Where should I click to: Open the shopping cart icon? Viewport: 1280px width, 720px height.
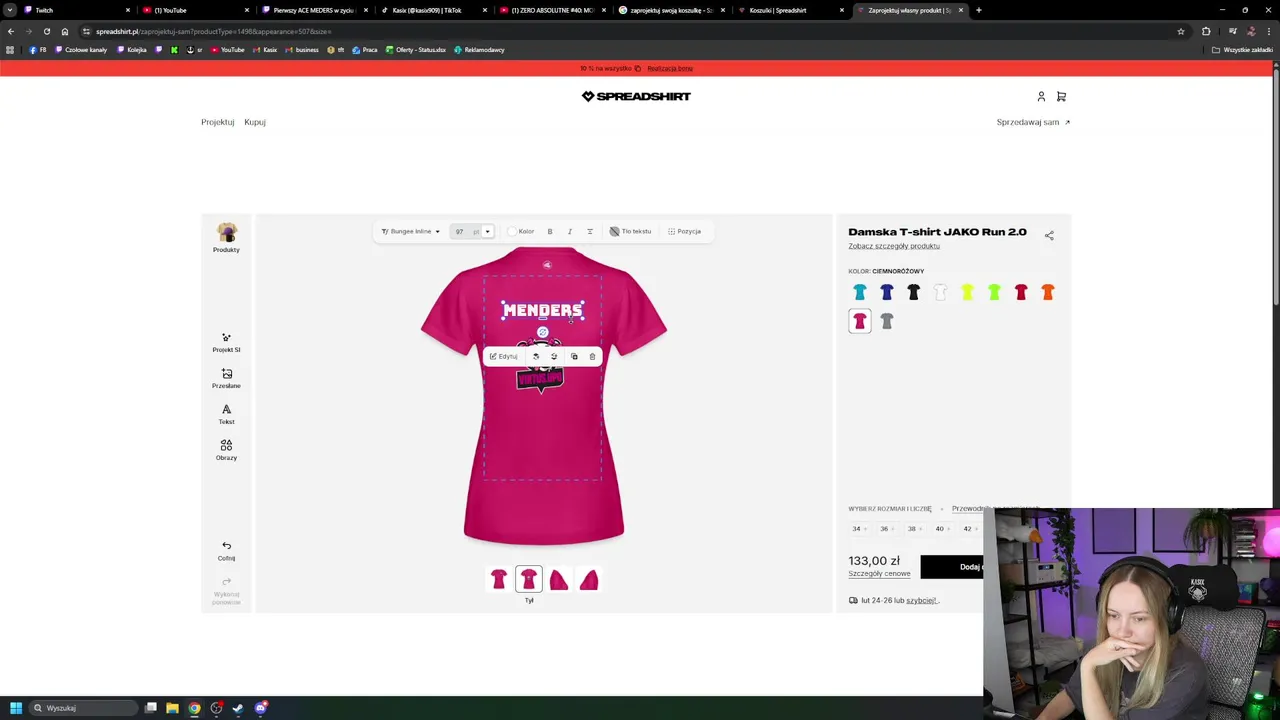coord(1061,96)
